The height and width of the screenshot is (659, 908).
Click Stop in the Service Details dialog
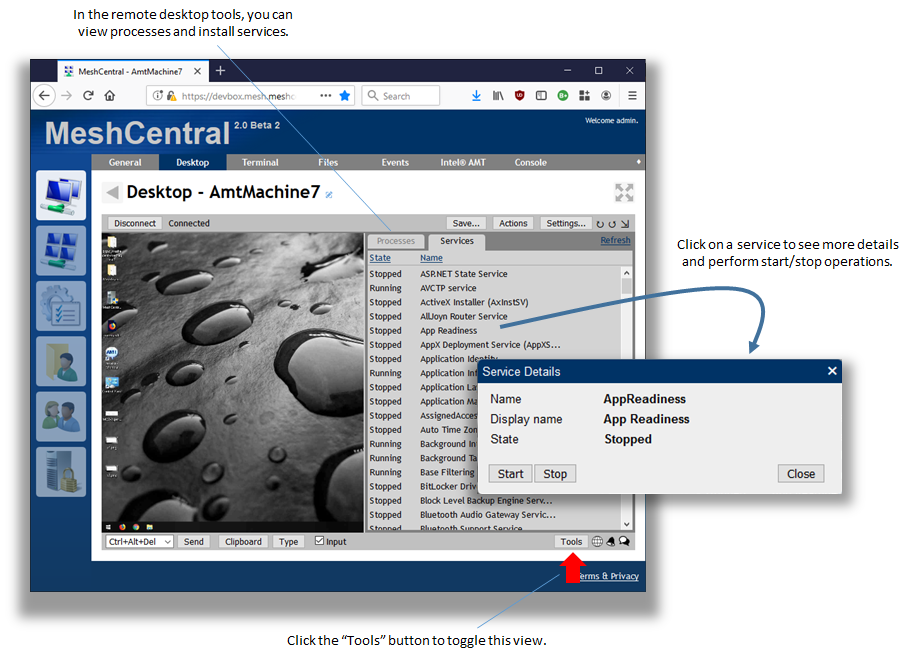555,474
